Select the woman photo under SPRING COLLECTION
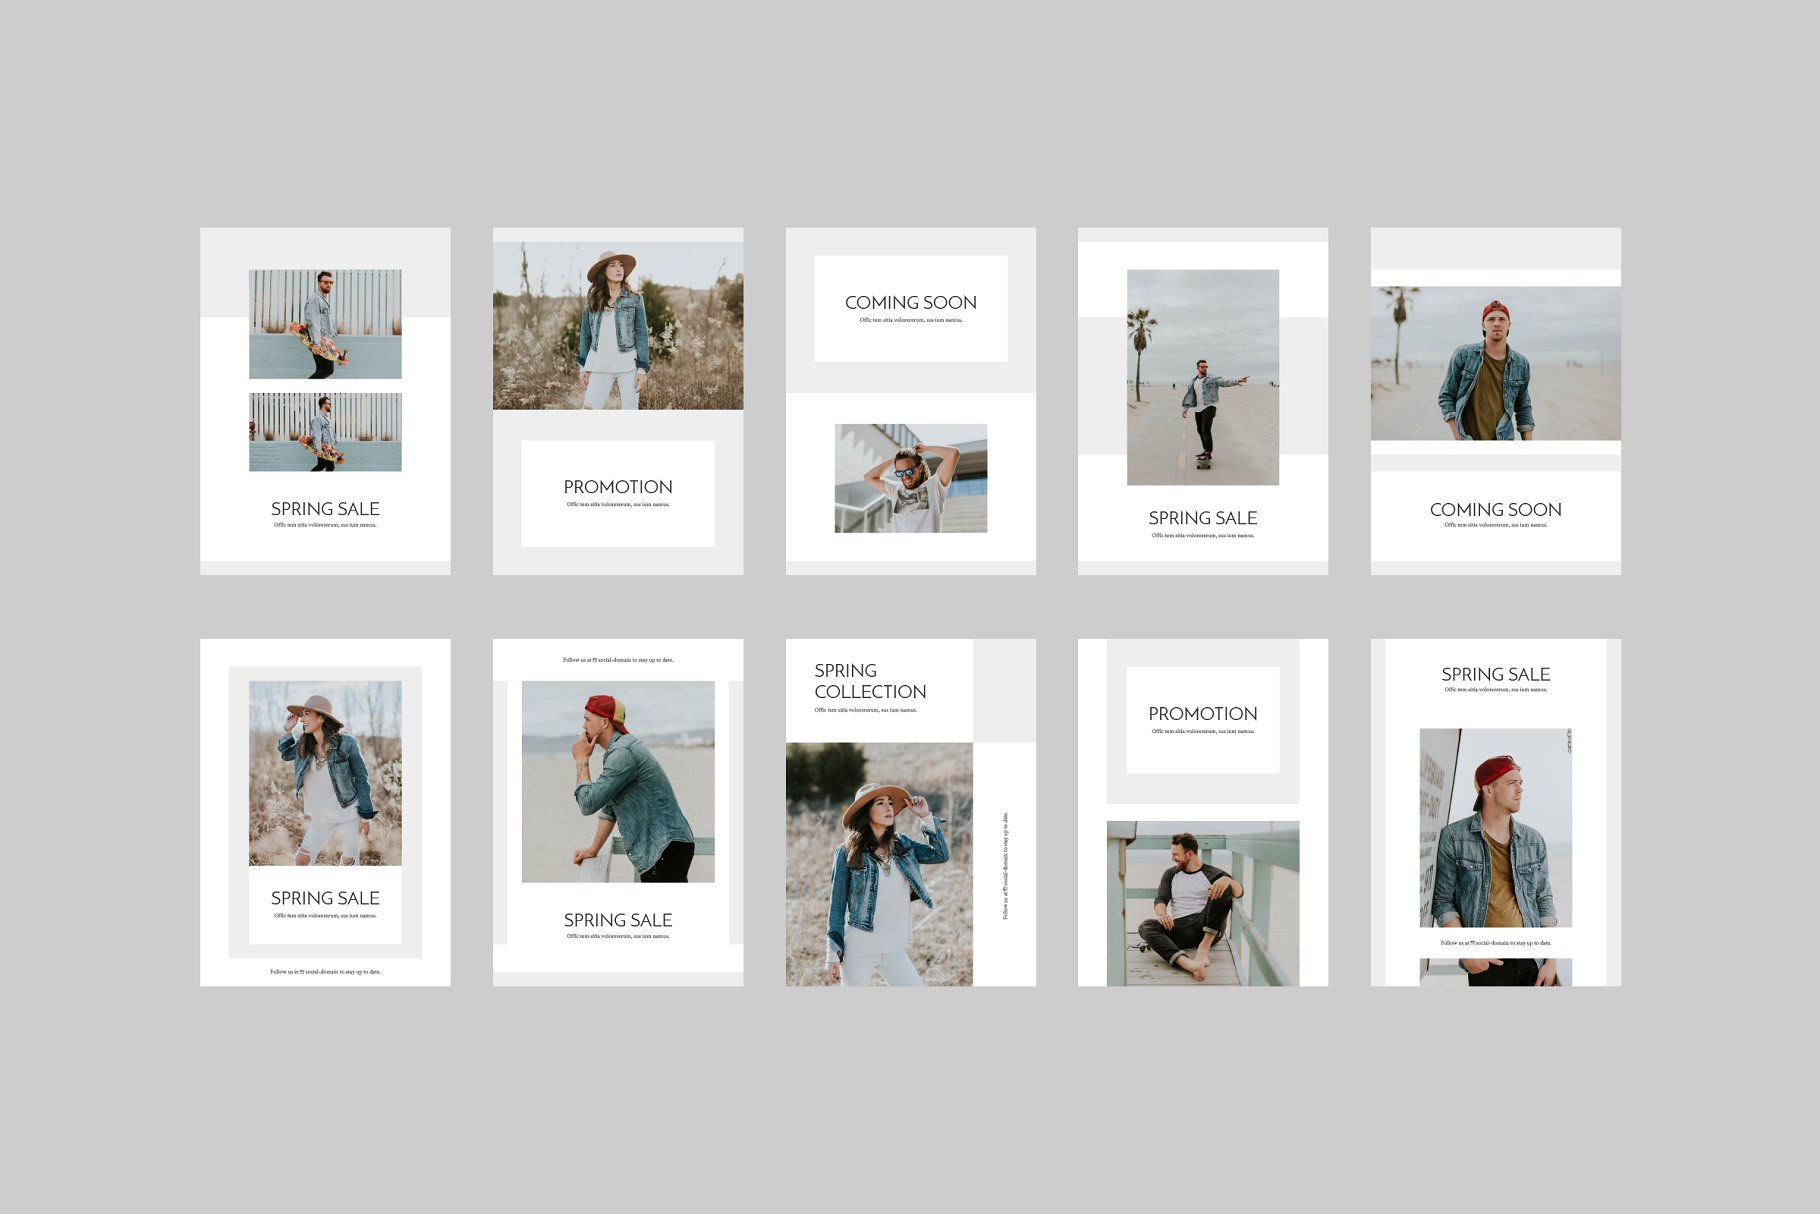 point(878,864)
